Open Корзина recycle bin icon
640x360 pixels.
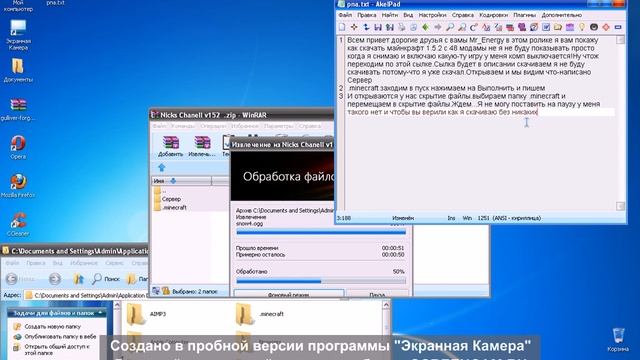(x=618, y=340)
